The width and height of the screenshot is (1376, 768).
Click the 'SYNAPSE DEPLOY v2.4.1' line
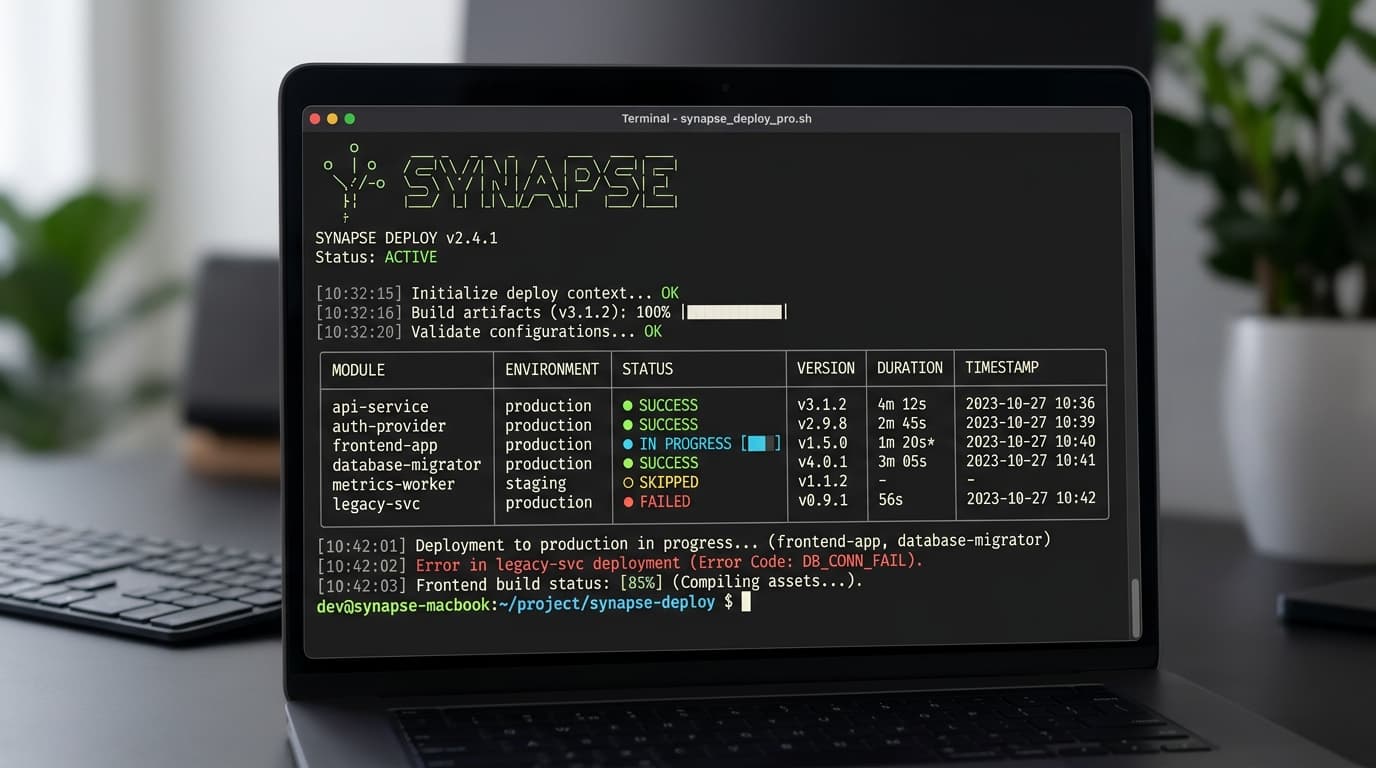[406, 238]
